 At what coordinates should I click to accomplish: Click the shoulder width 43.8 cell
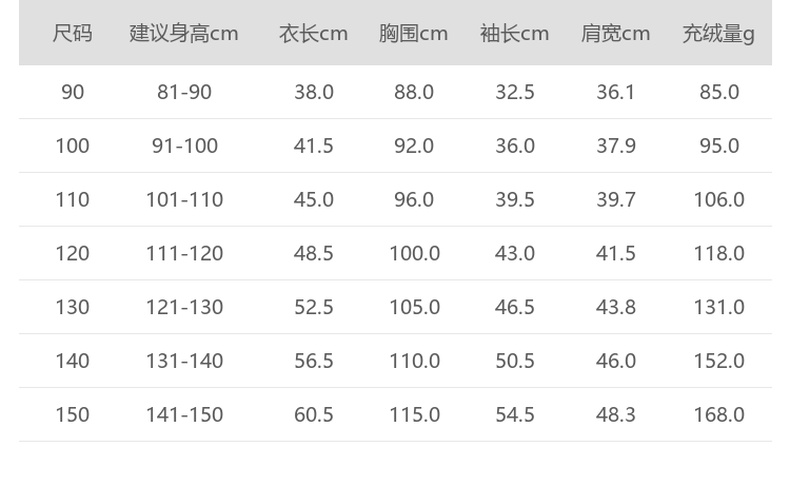pos(616,307)
